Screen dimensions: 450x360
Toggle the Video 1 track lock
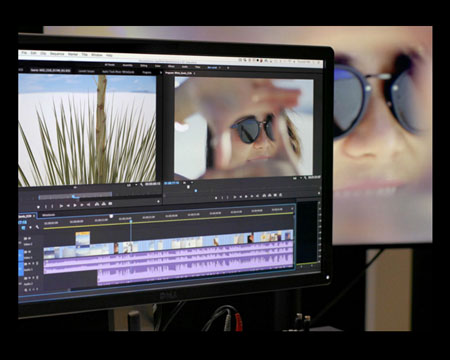(25, 252)
